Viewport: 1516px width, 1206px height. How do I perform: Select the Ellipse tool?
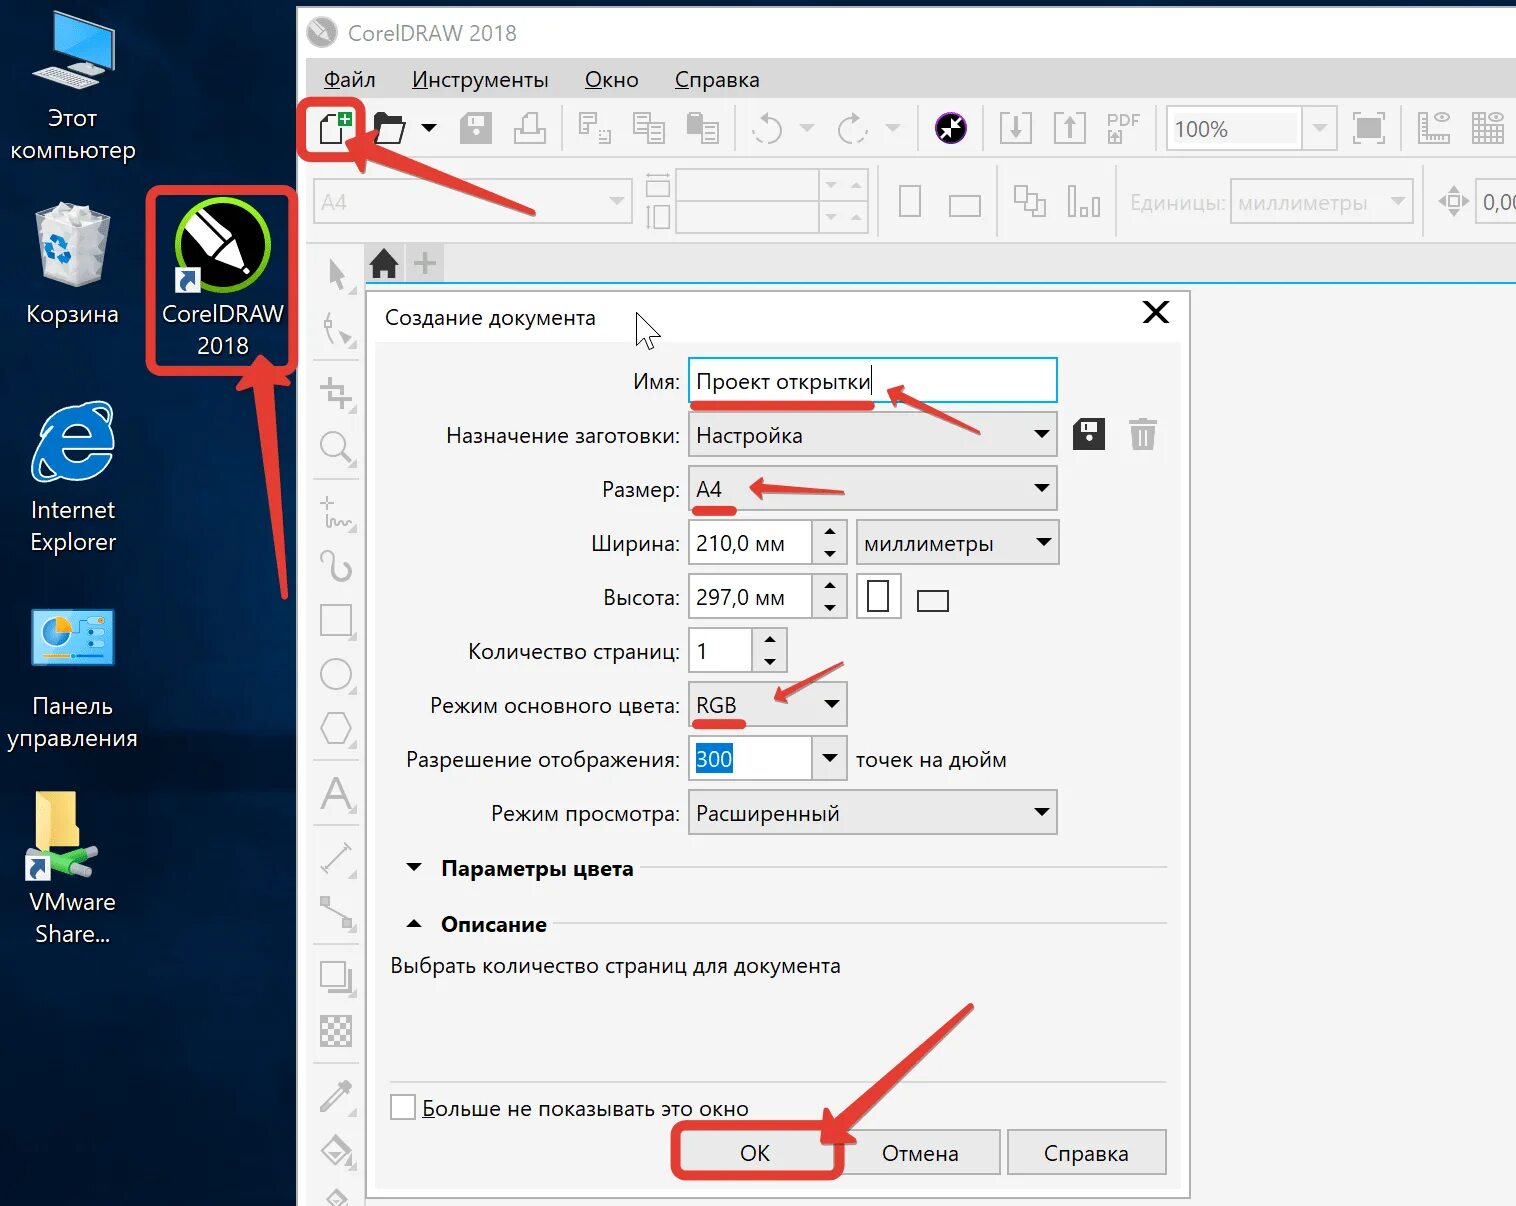(337, 675)
